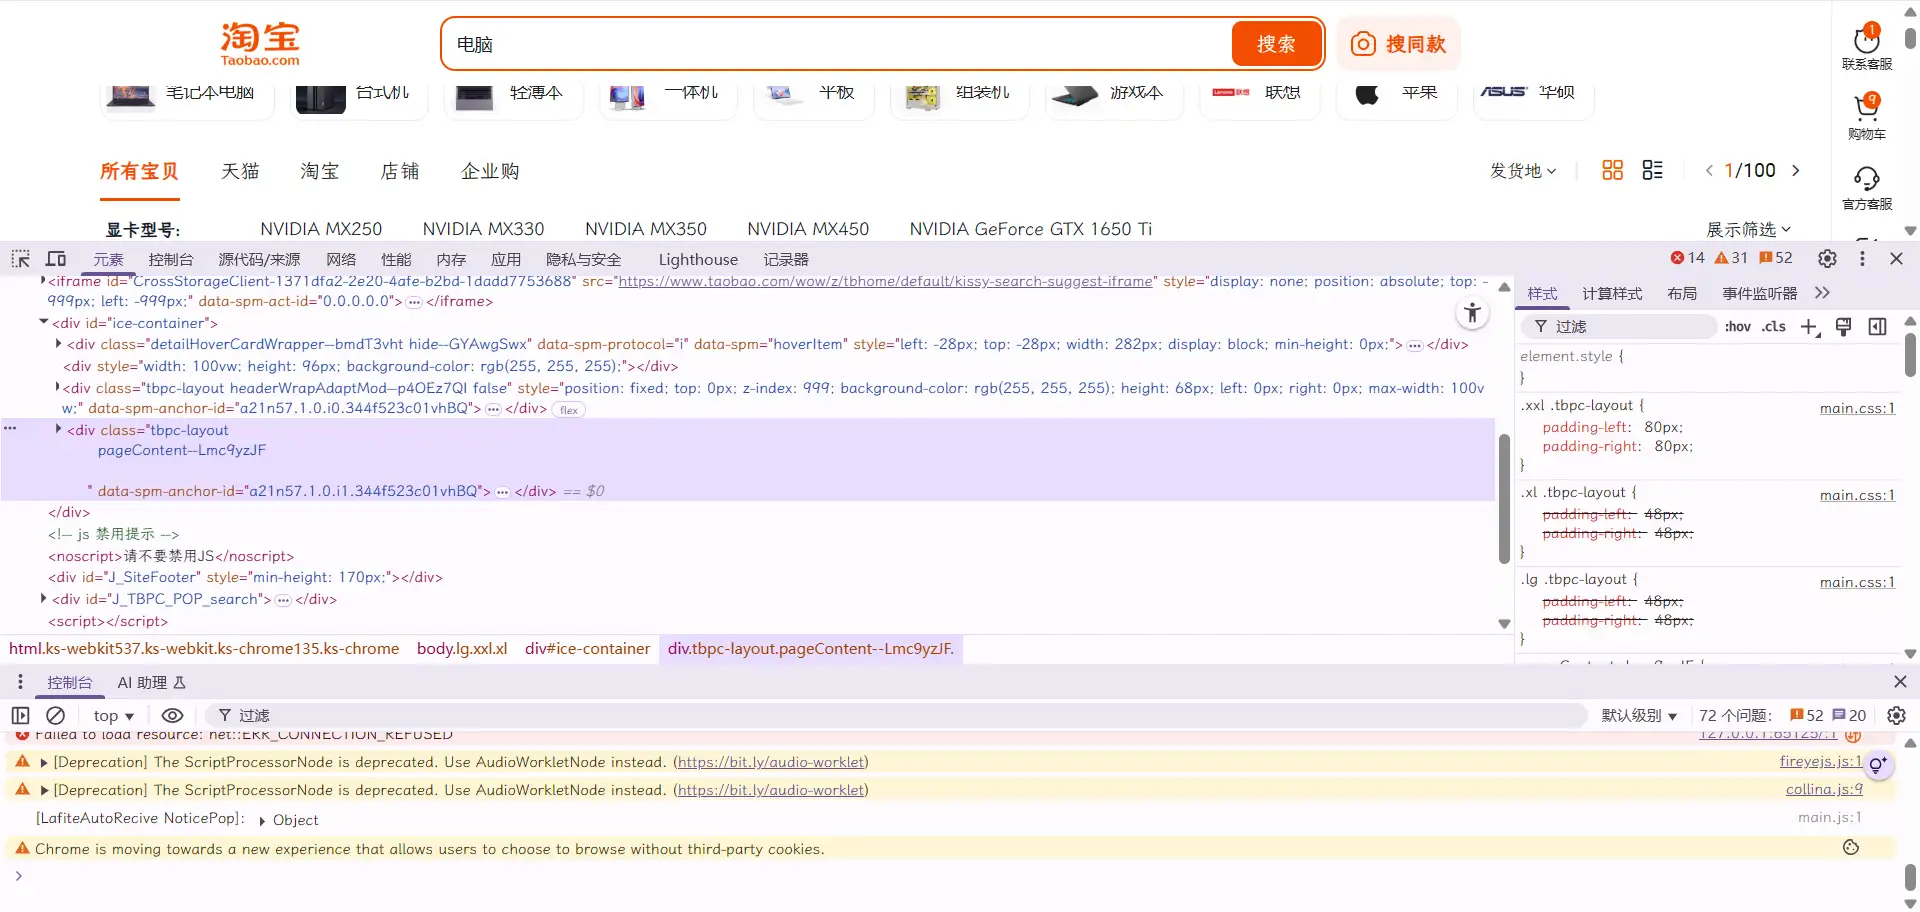Select body.lg.xxl.xl breadcrumb

click(462, 649)
